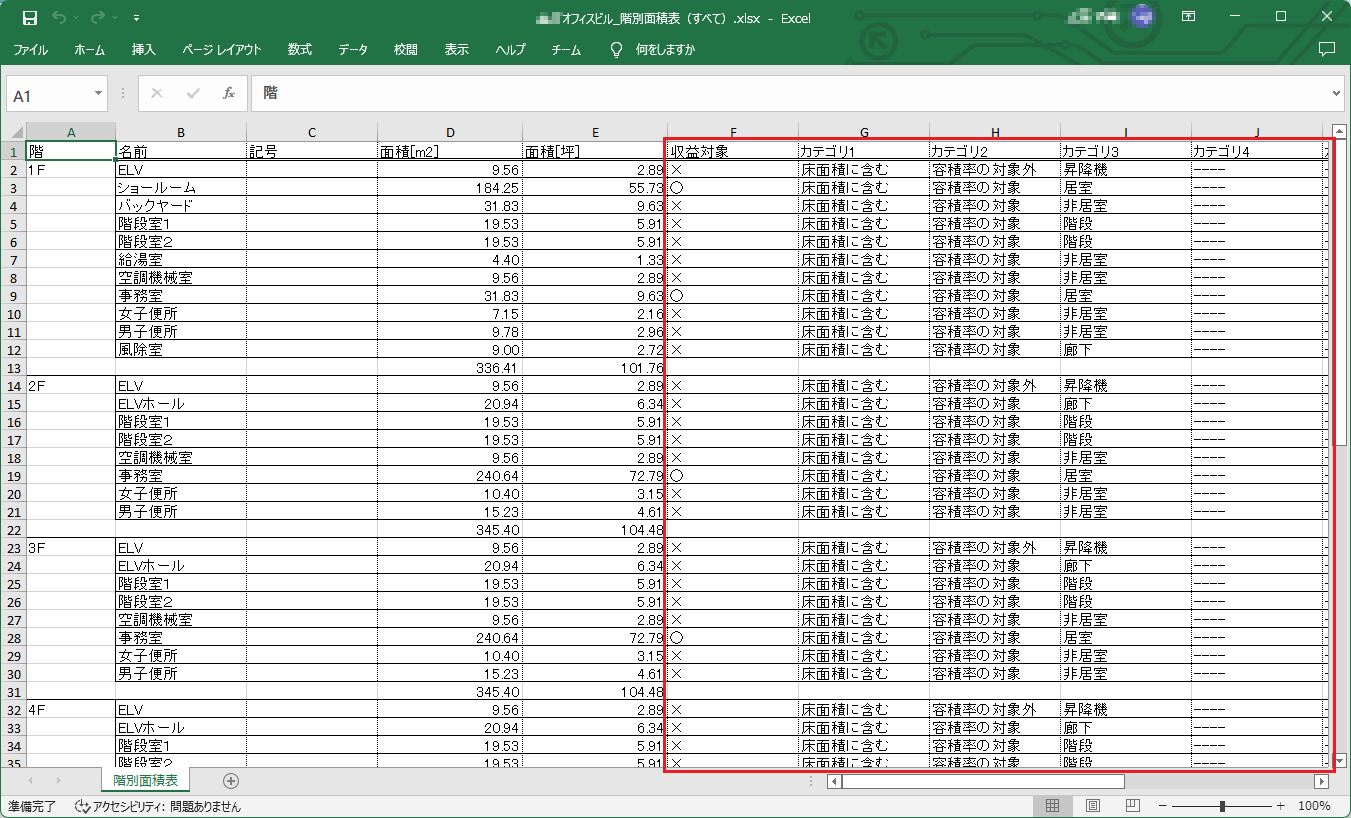Switch to Normal view icon
Screen dimensions: 1351x818
click(1052, 805)
